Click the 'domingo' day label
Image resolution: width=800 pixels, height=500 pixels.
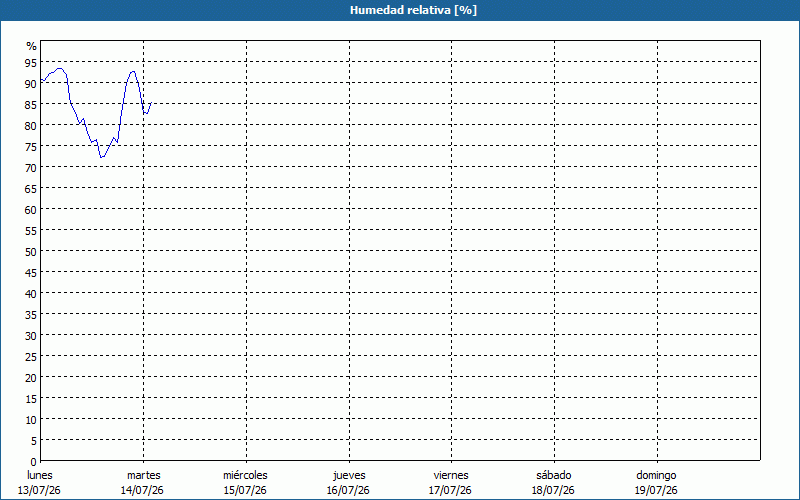656,475
